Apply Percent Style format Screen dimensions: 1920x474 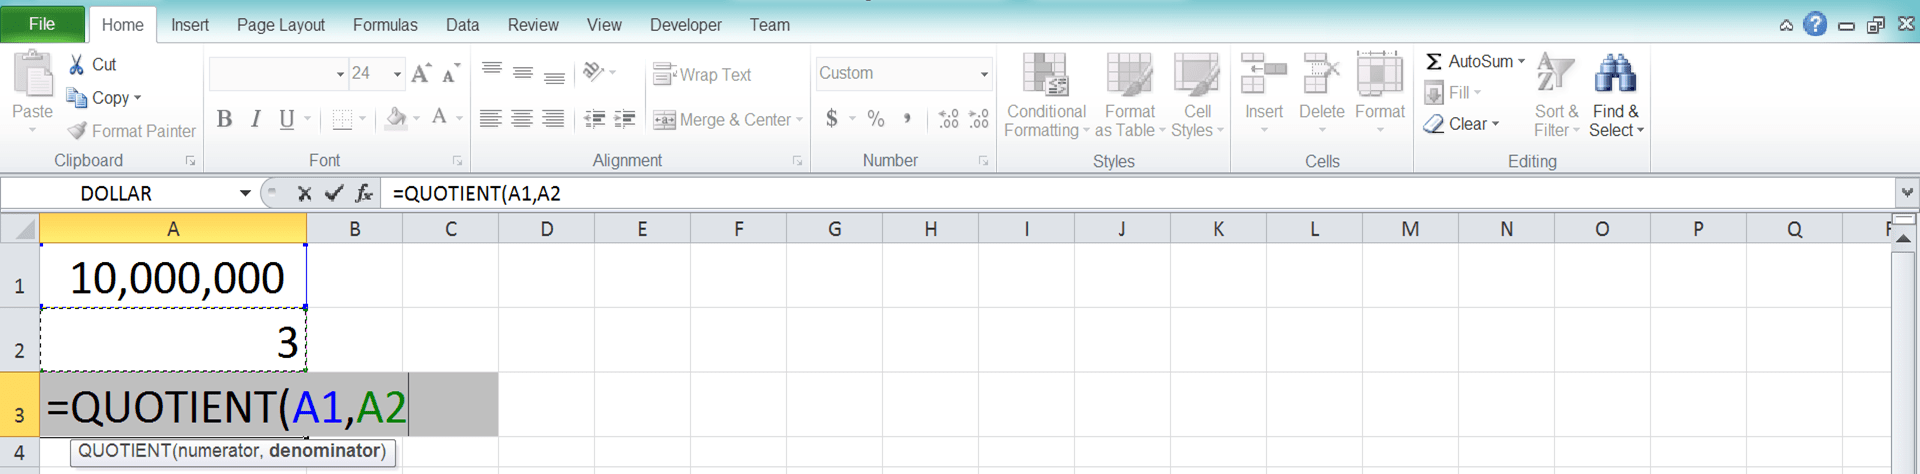[876, 119]
